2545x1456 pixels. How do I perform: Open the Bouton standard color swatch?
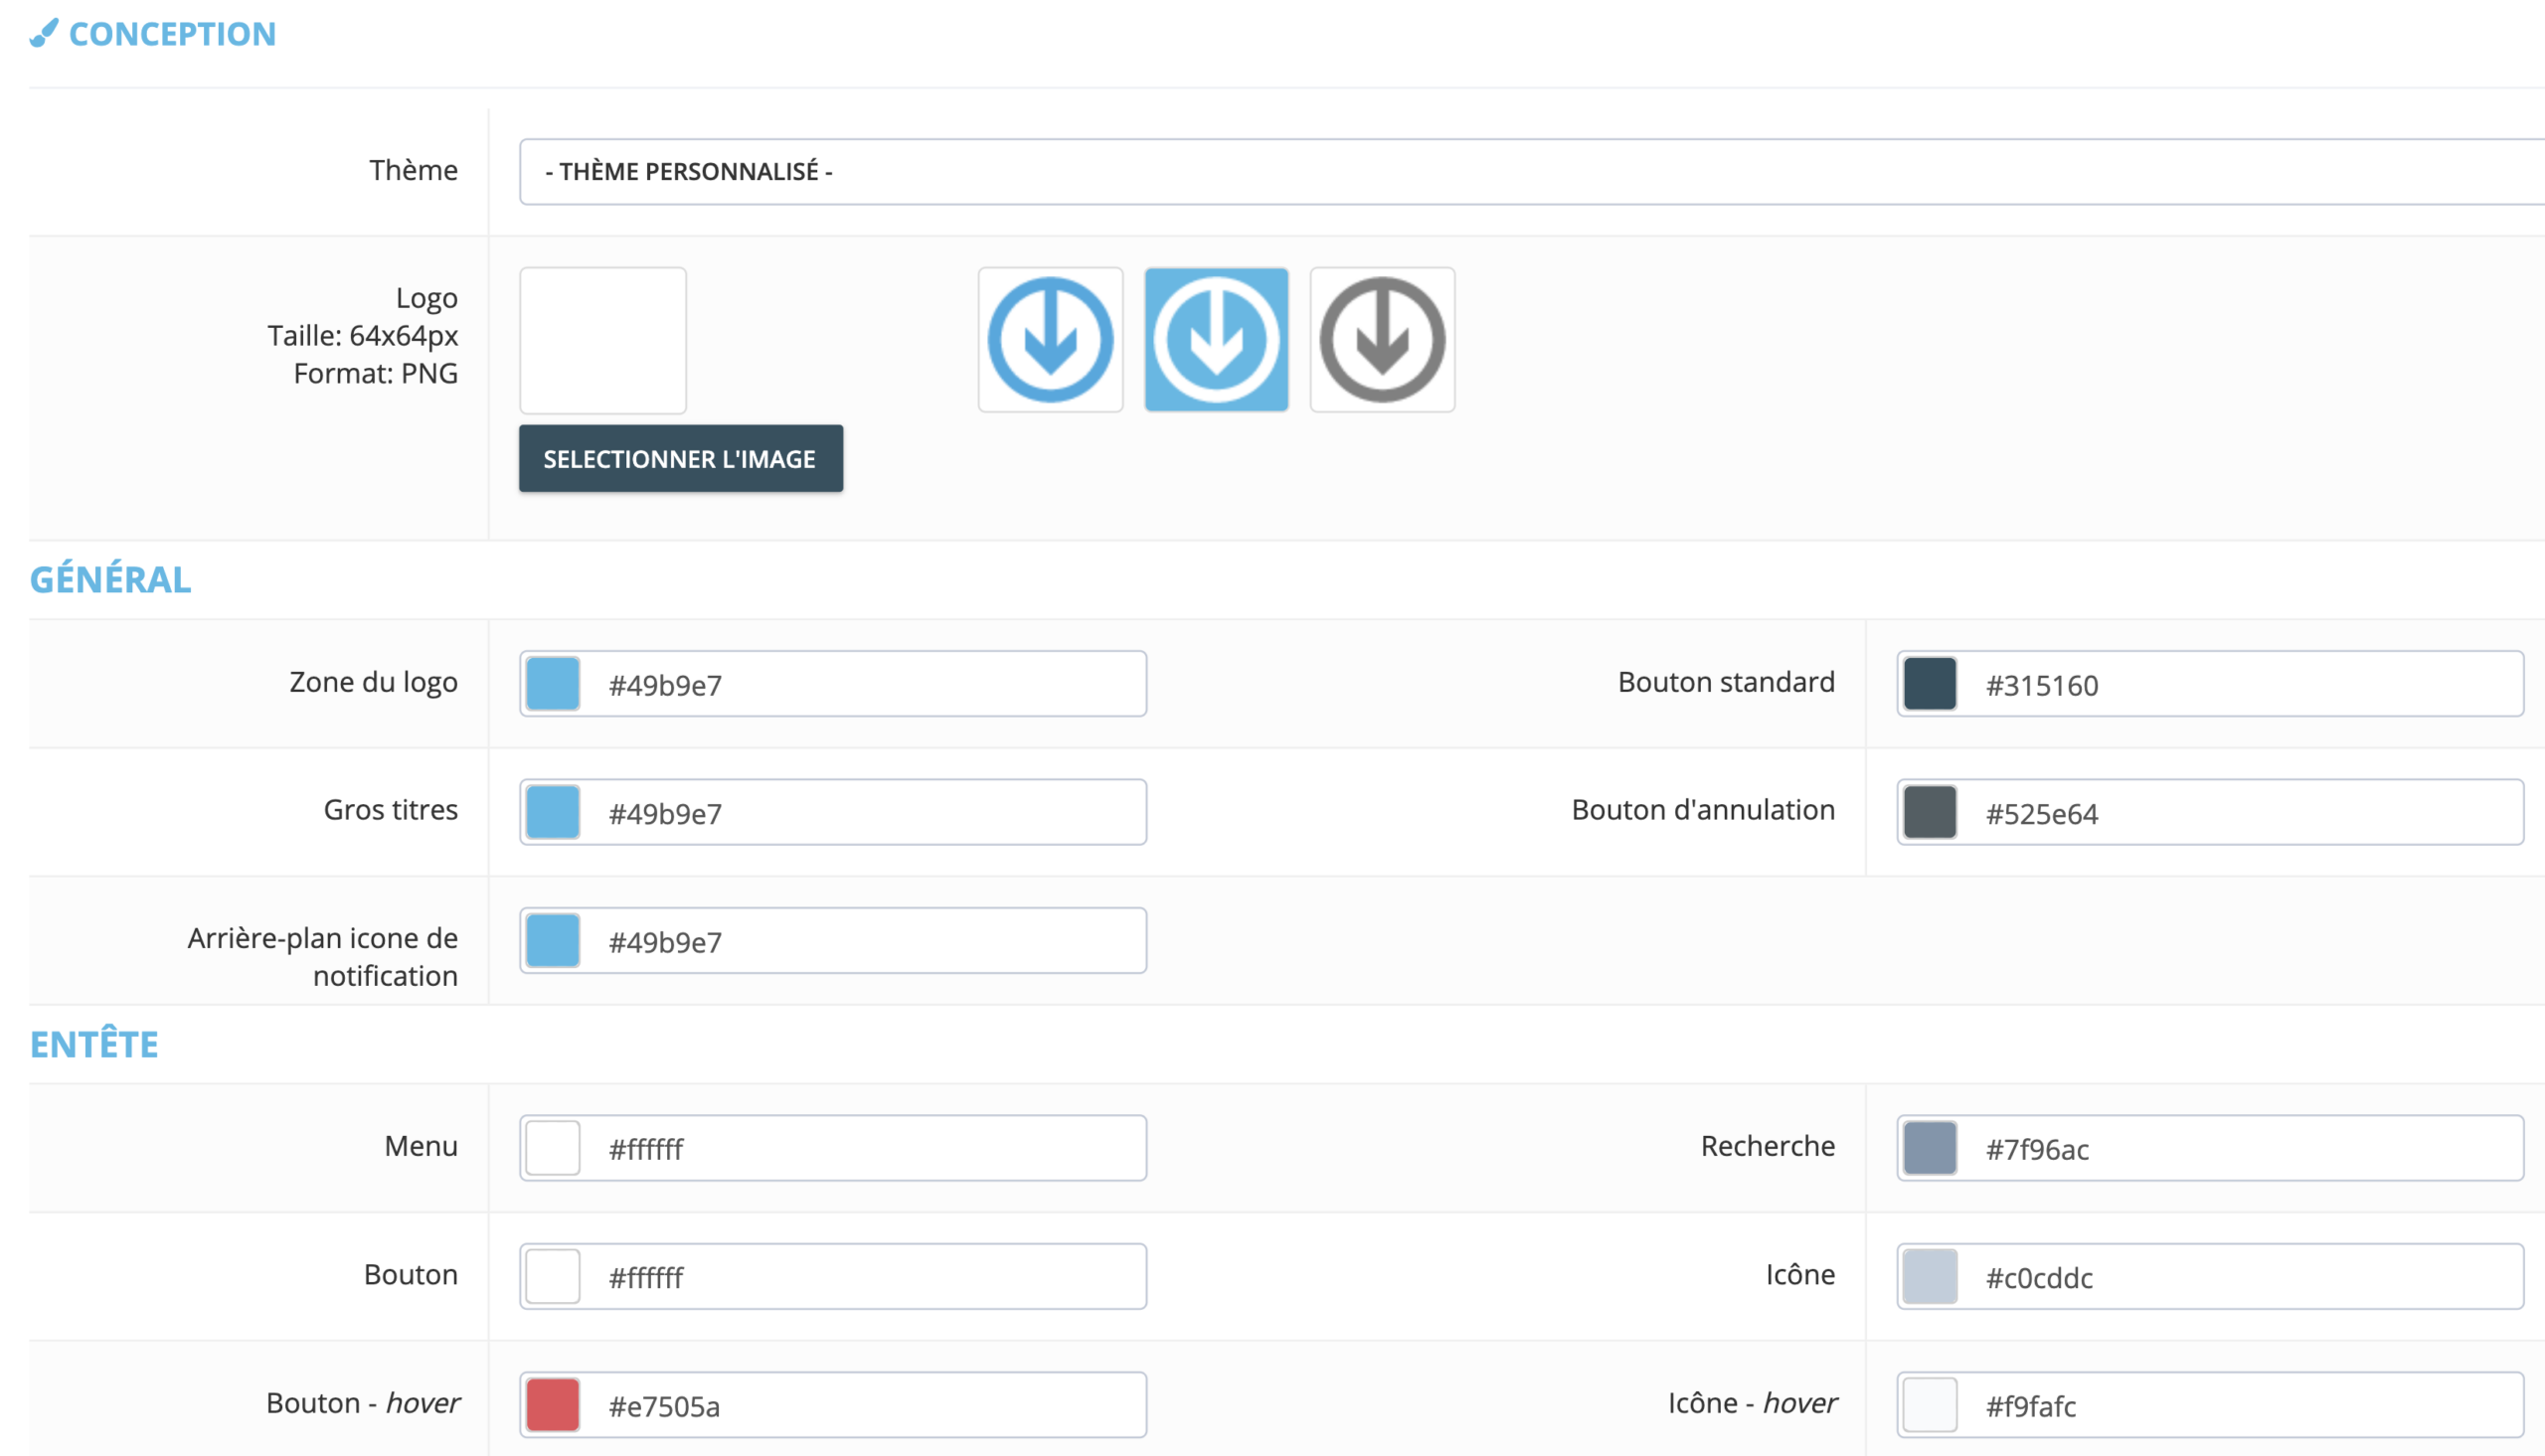click(1930, 684)
